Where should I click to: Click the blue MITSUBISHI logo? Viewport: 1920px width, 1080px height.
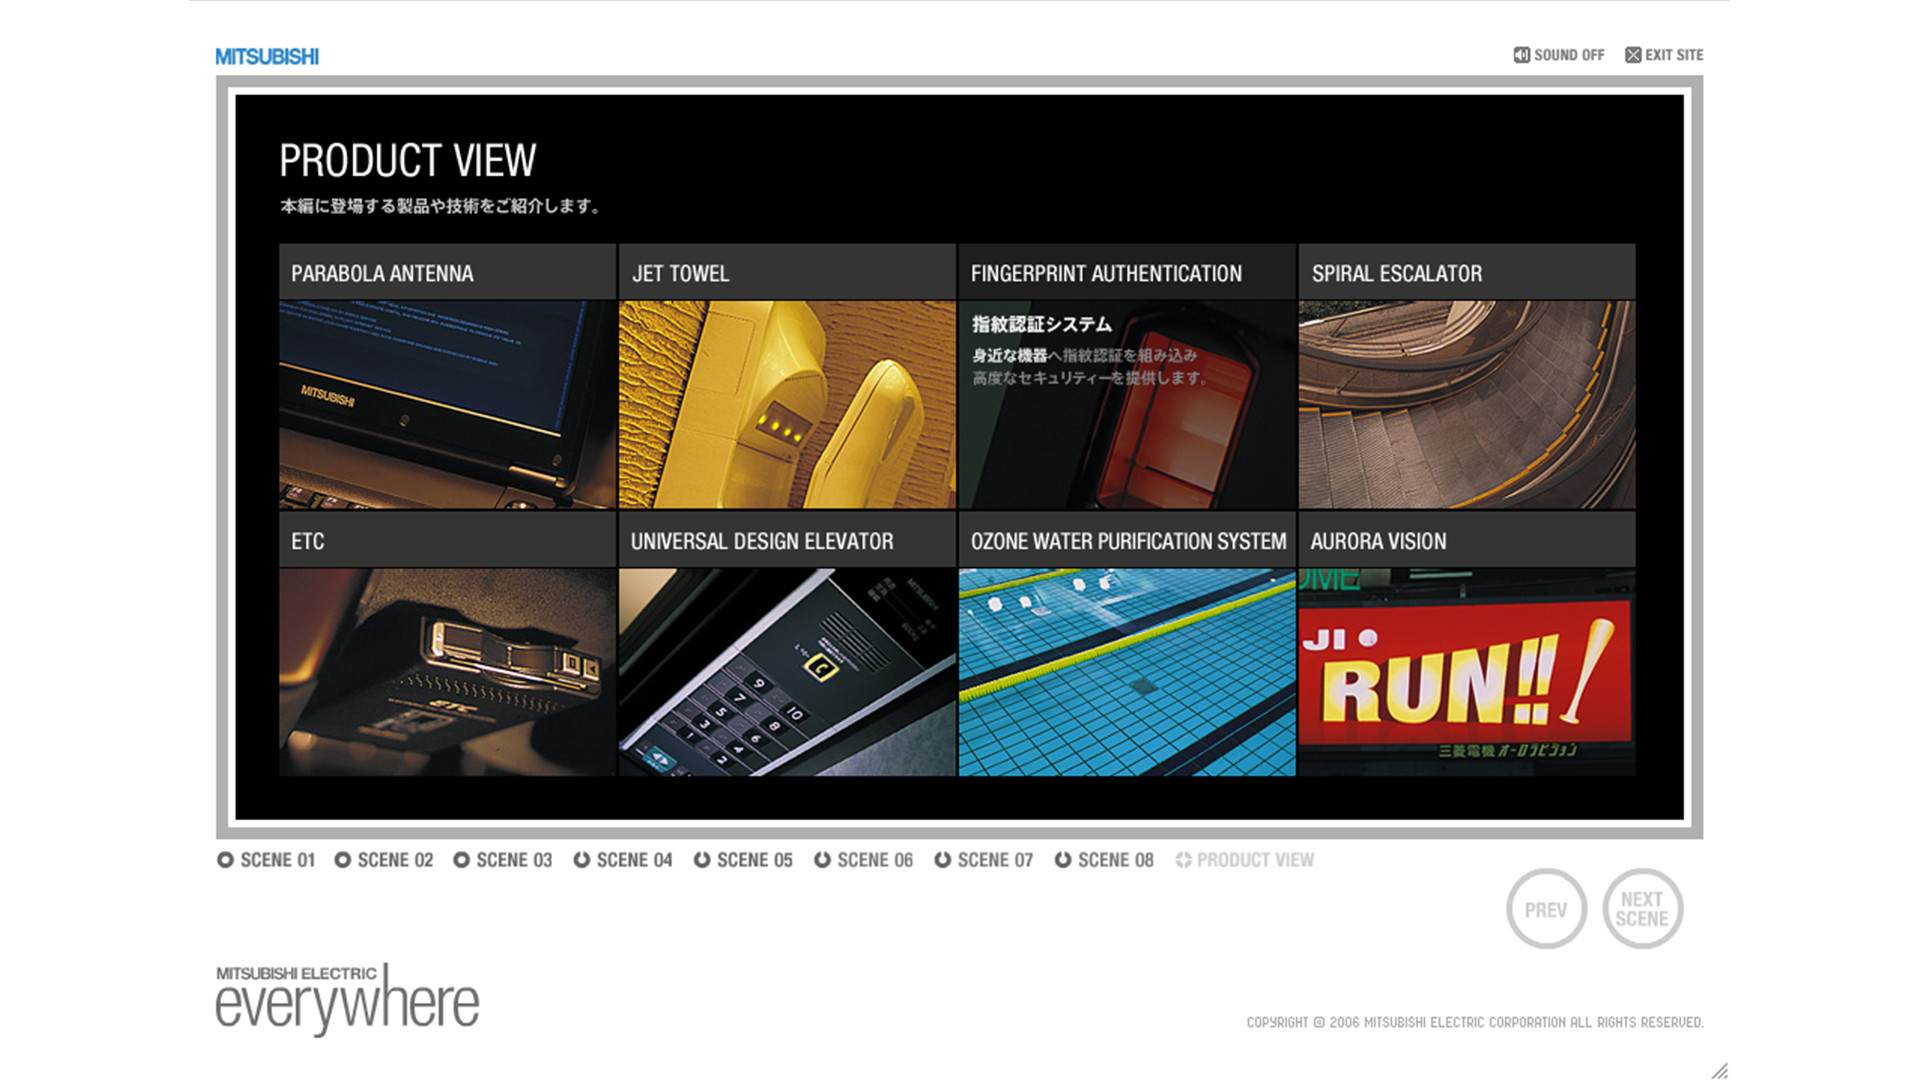[x=267, y=57]
